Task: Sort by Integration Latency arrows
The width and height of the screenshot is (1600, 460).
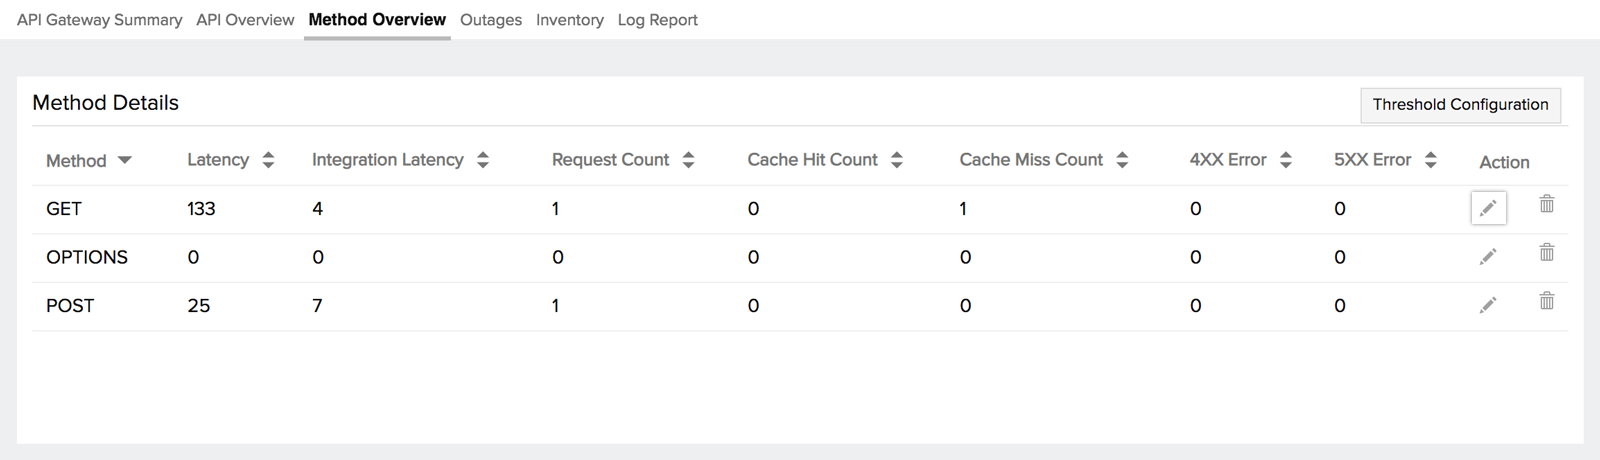Action: 483,160
